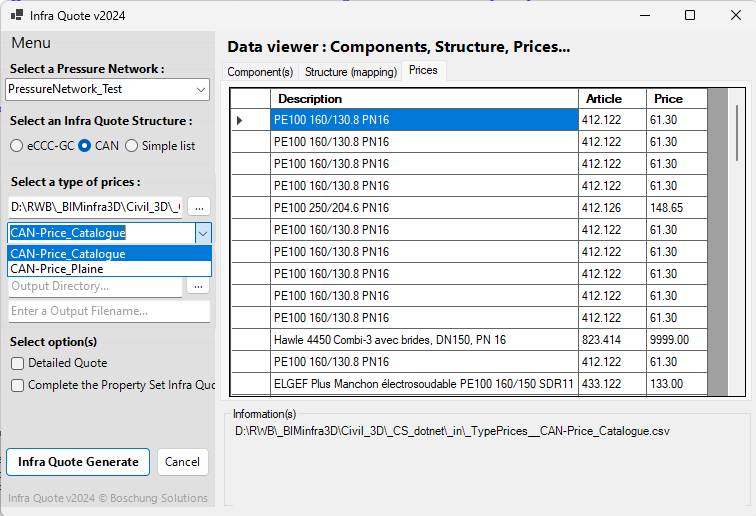Switch to the Component(s) tab
Image resolution: width=756 pixels, height=516 pixels.
(x=260, y=72)
